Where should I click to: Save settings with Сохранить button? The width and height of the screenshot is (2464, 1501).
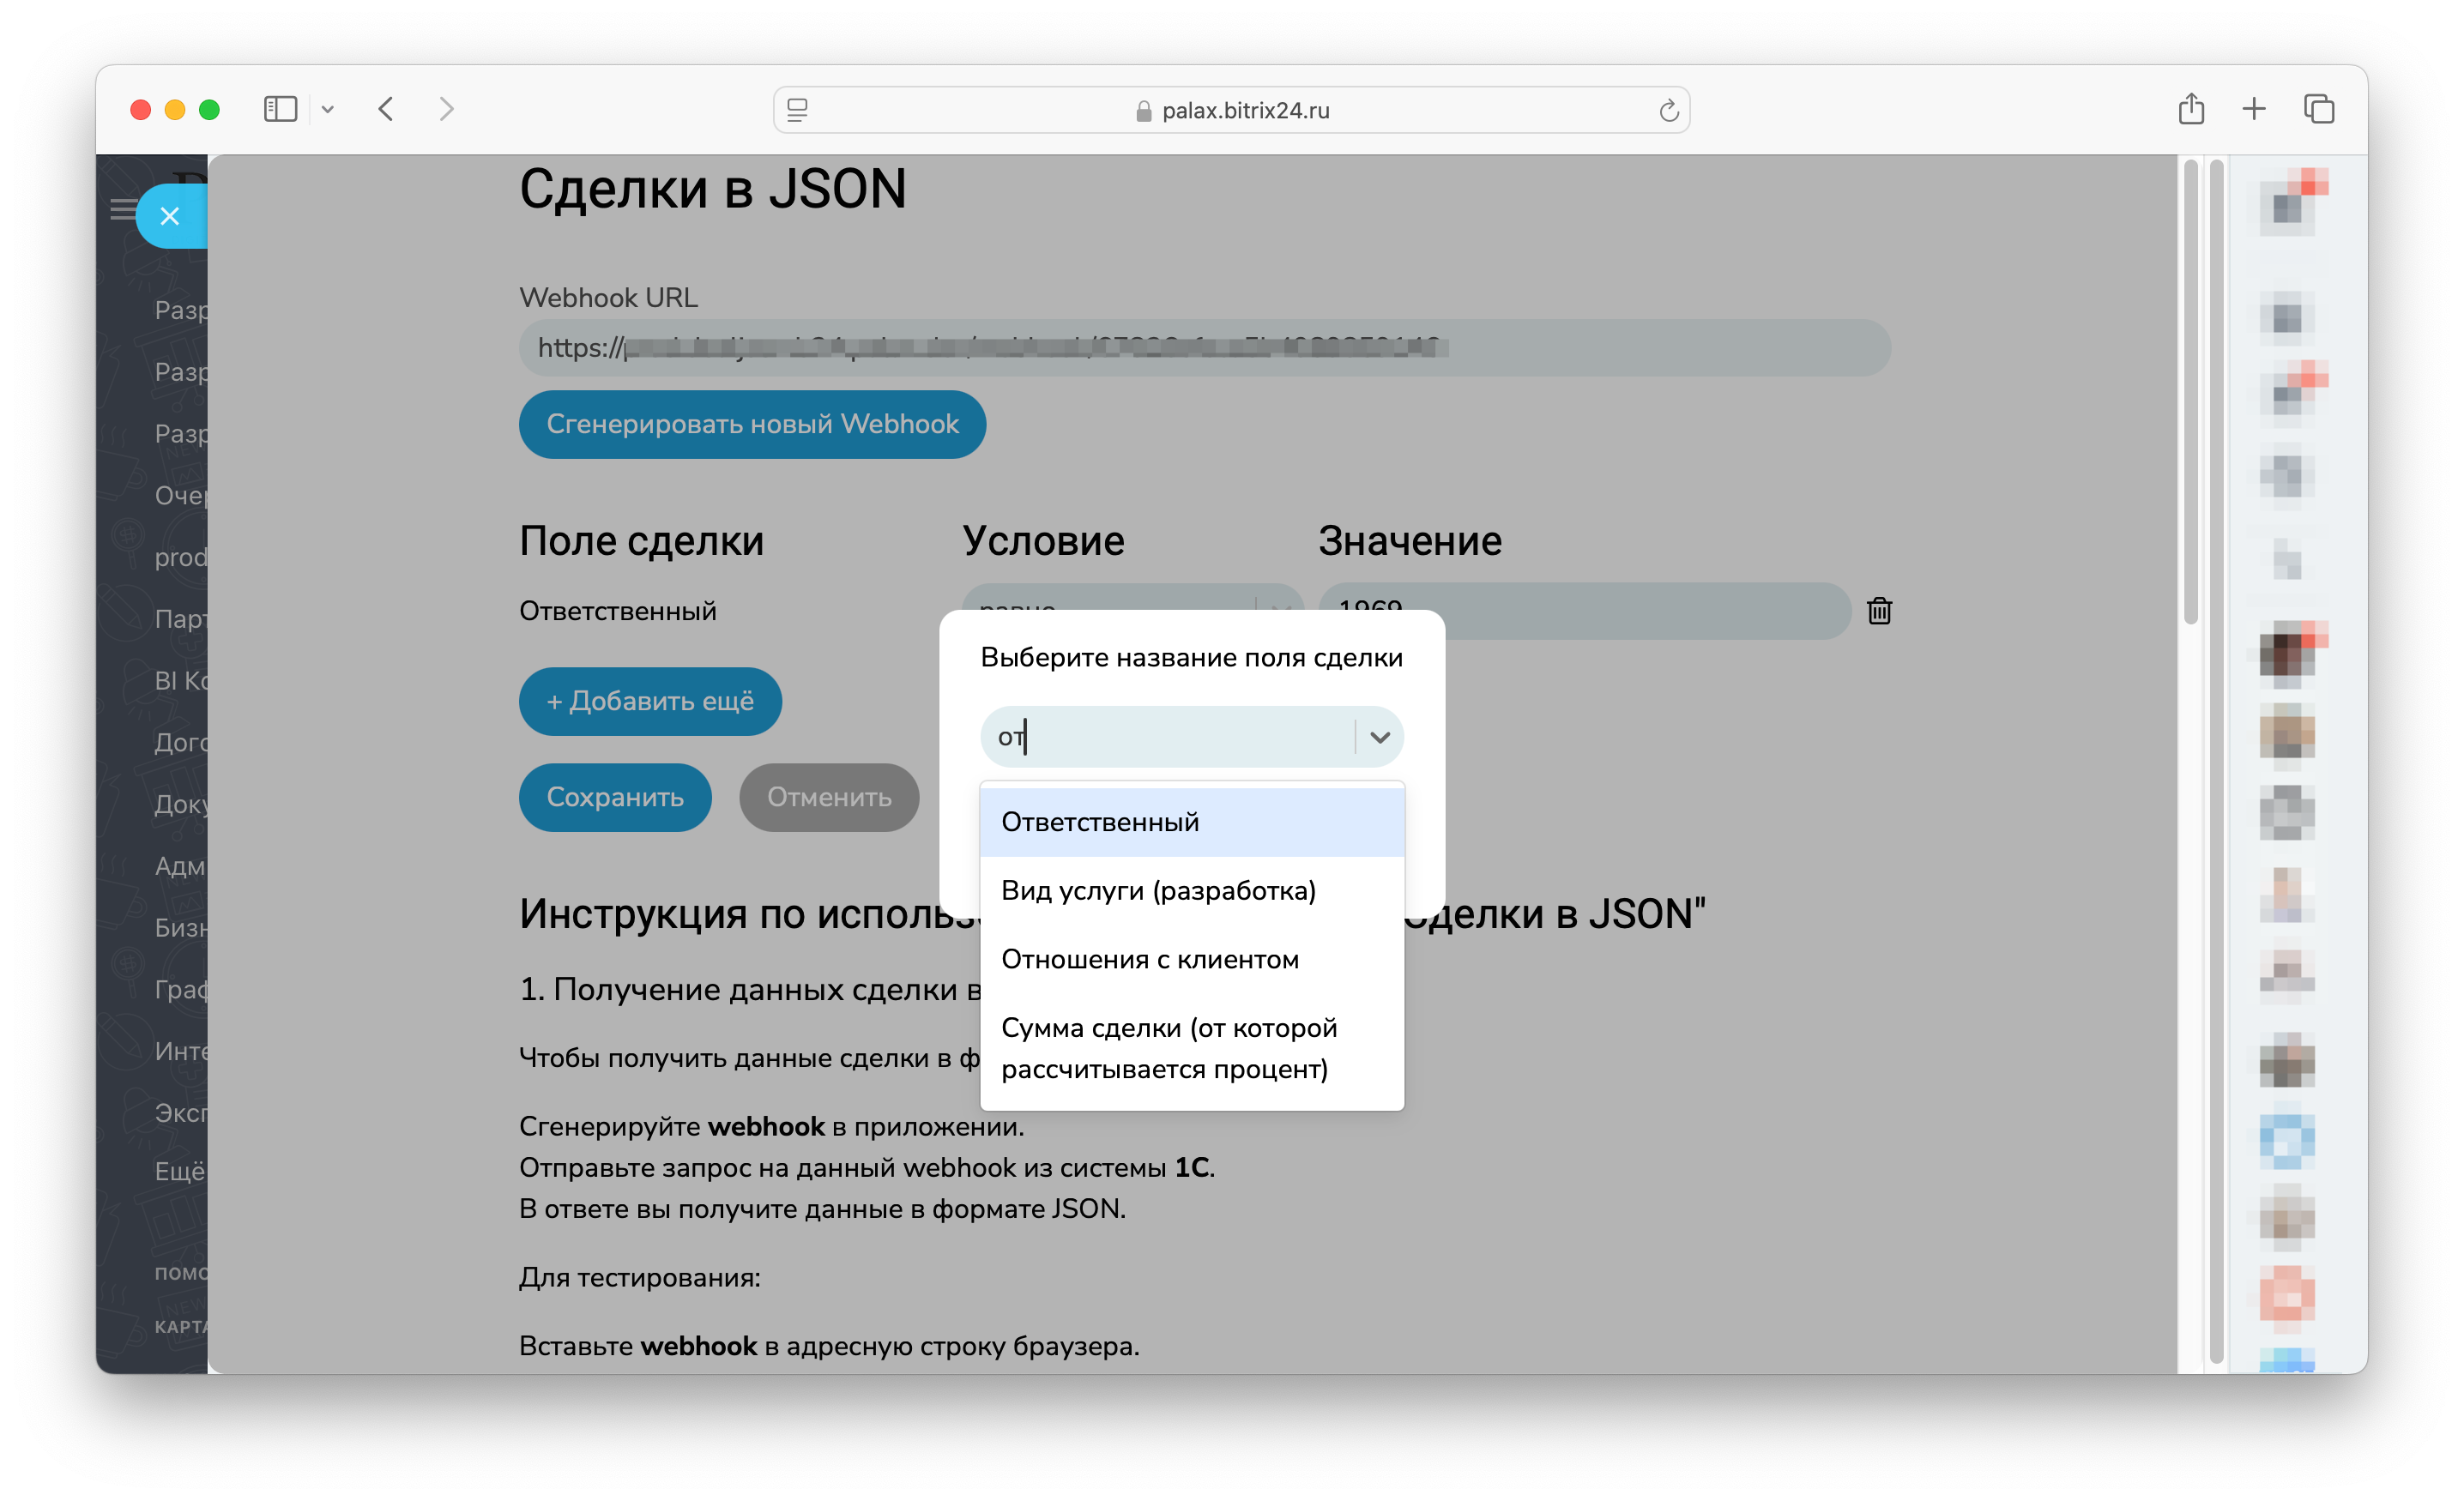click(x=614, y=797)
